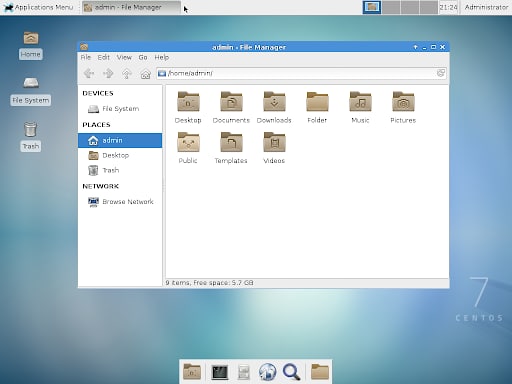
Task: Select the folder named Folder
Action: [317, 108]
